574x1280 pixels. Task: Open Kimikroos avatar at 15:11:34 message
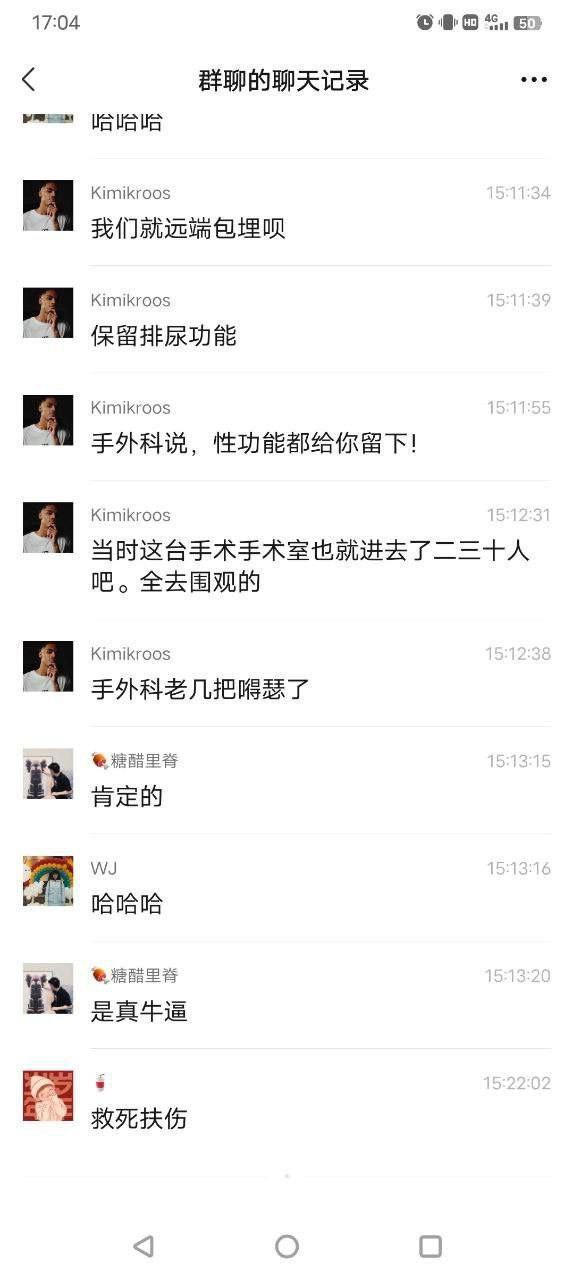click(x=48, y=205)
